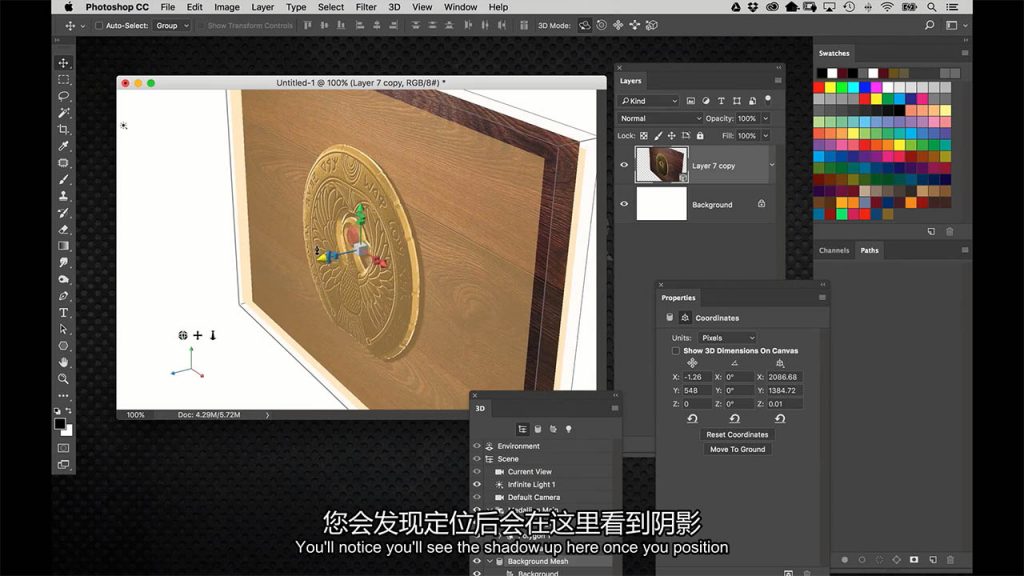Select the Brush tool
Viewport: 1024px width, 576px height.
pyautogui.click(x=63, y=180)
